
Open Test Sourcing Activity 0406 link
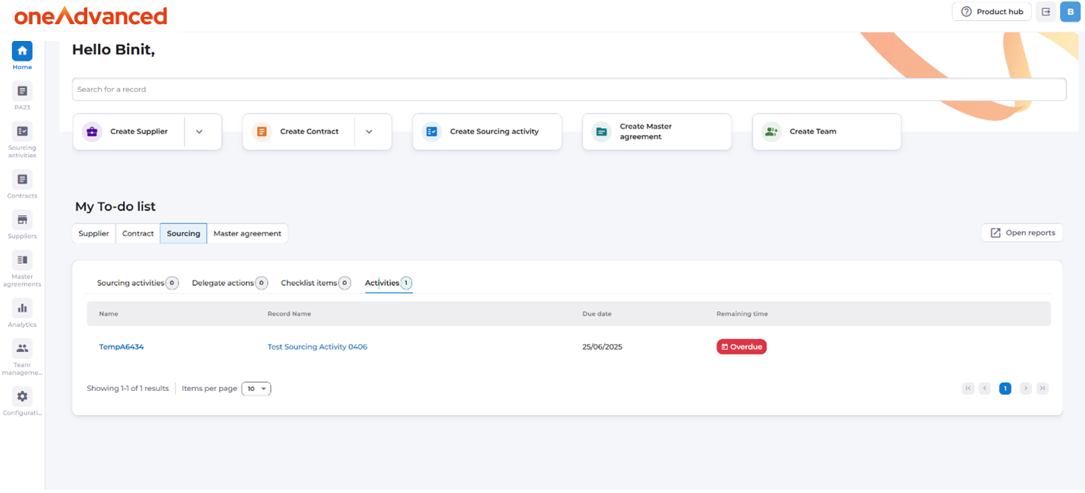318,347
